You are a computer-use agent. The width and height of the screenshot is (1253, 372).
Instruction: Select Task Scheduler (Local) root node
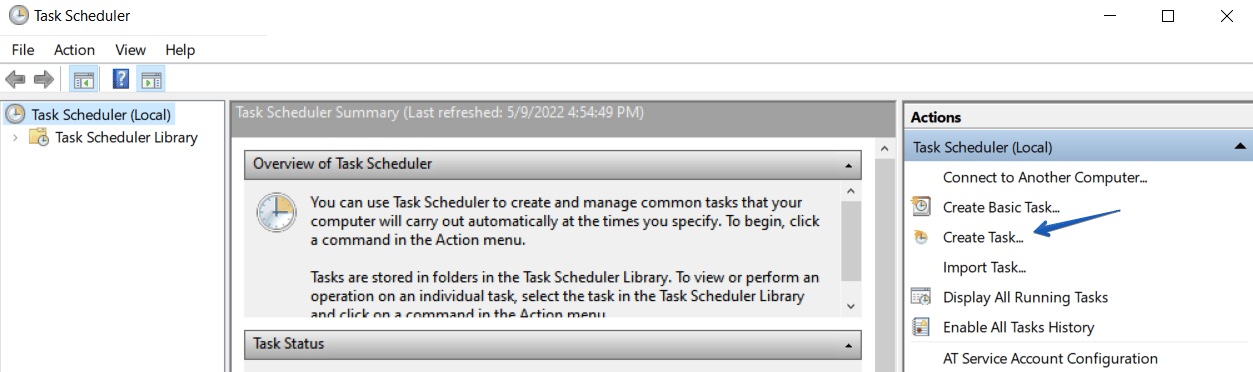(x=101, y=115)
